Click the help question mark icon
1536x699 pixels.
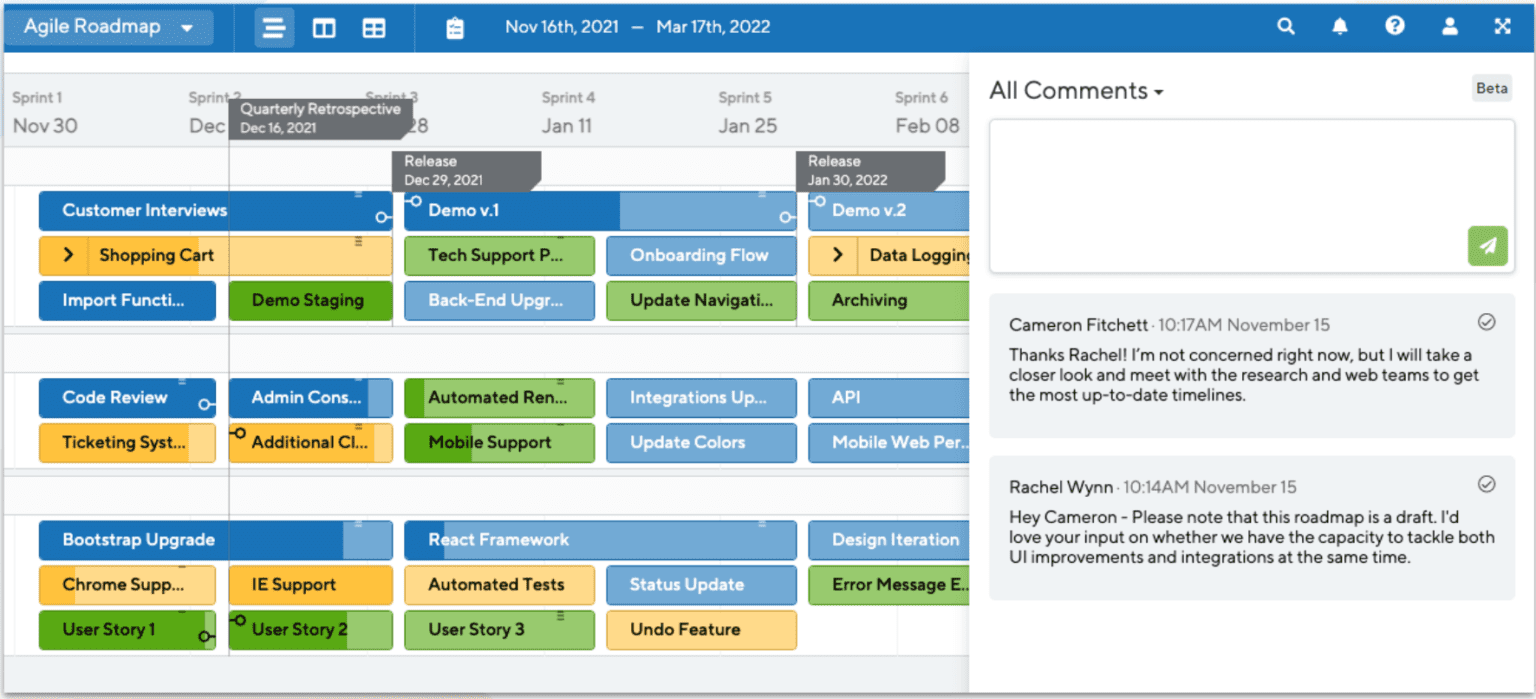1394,26
